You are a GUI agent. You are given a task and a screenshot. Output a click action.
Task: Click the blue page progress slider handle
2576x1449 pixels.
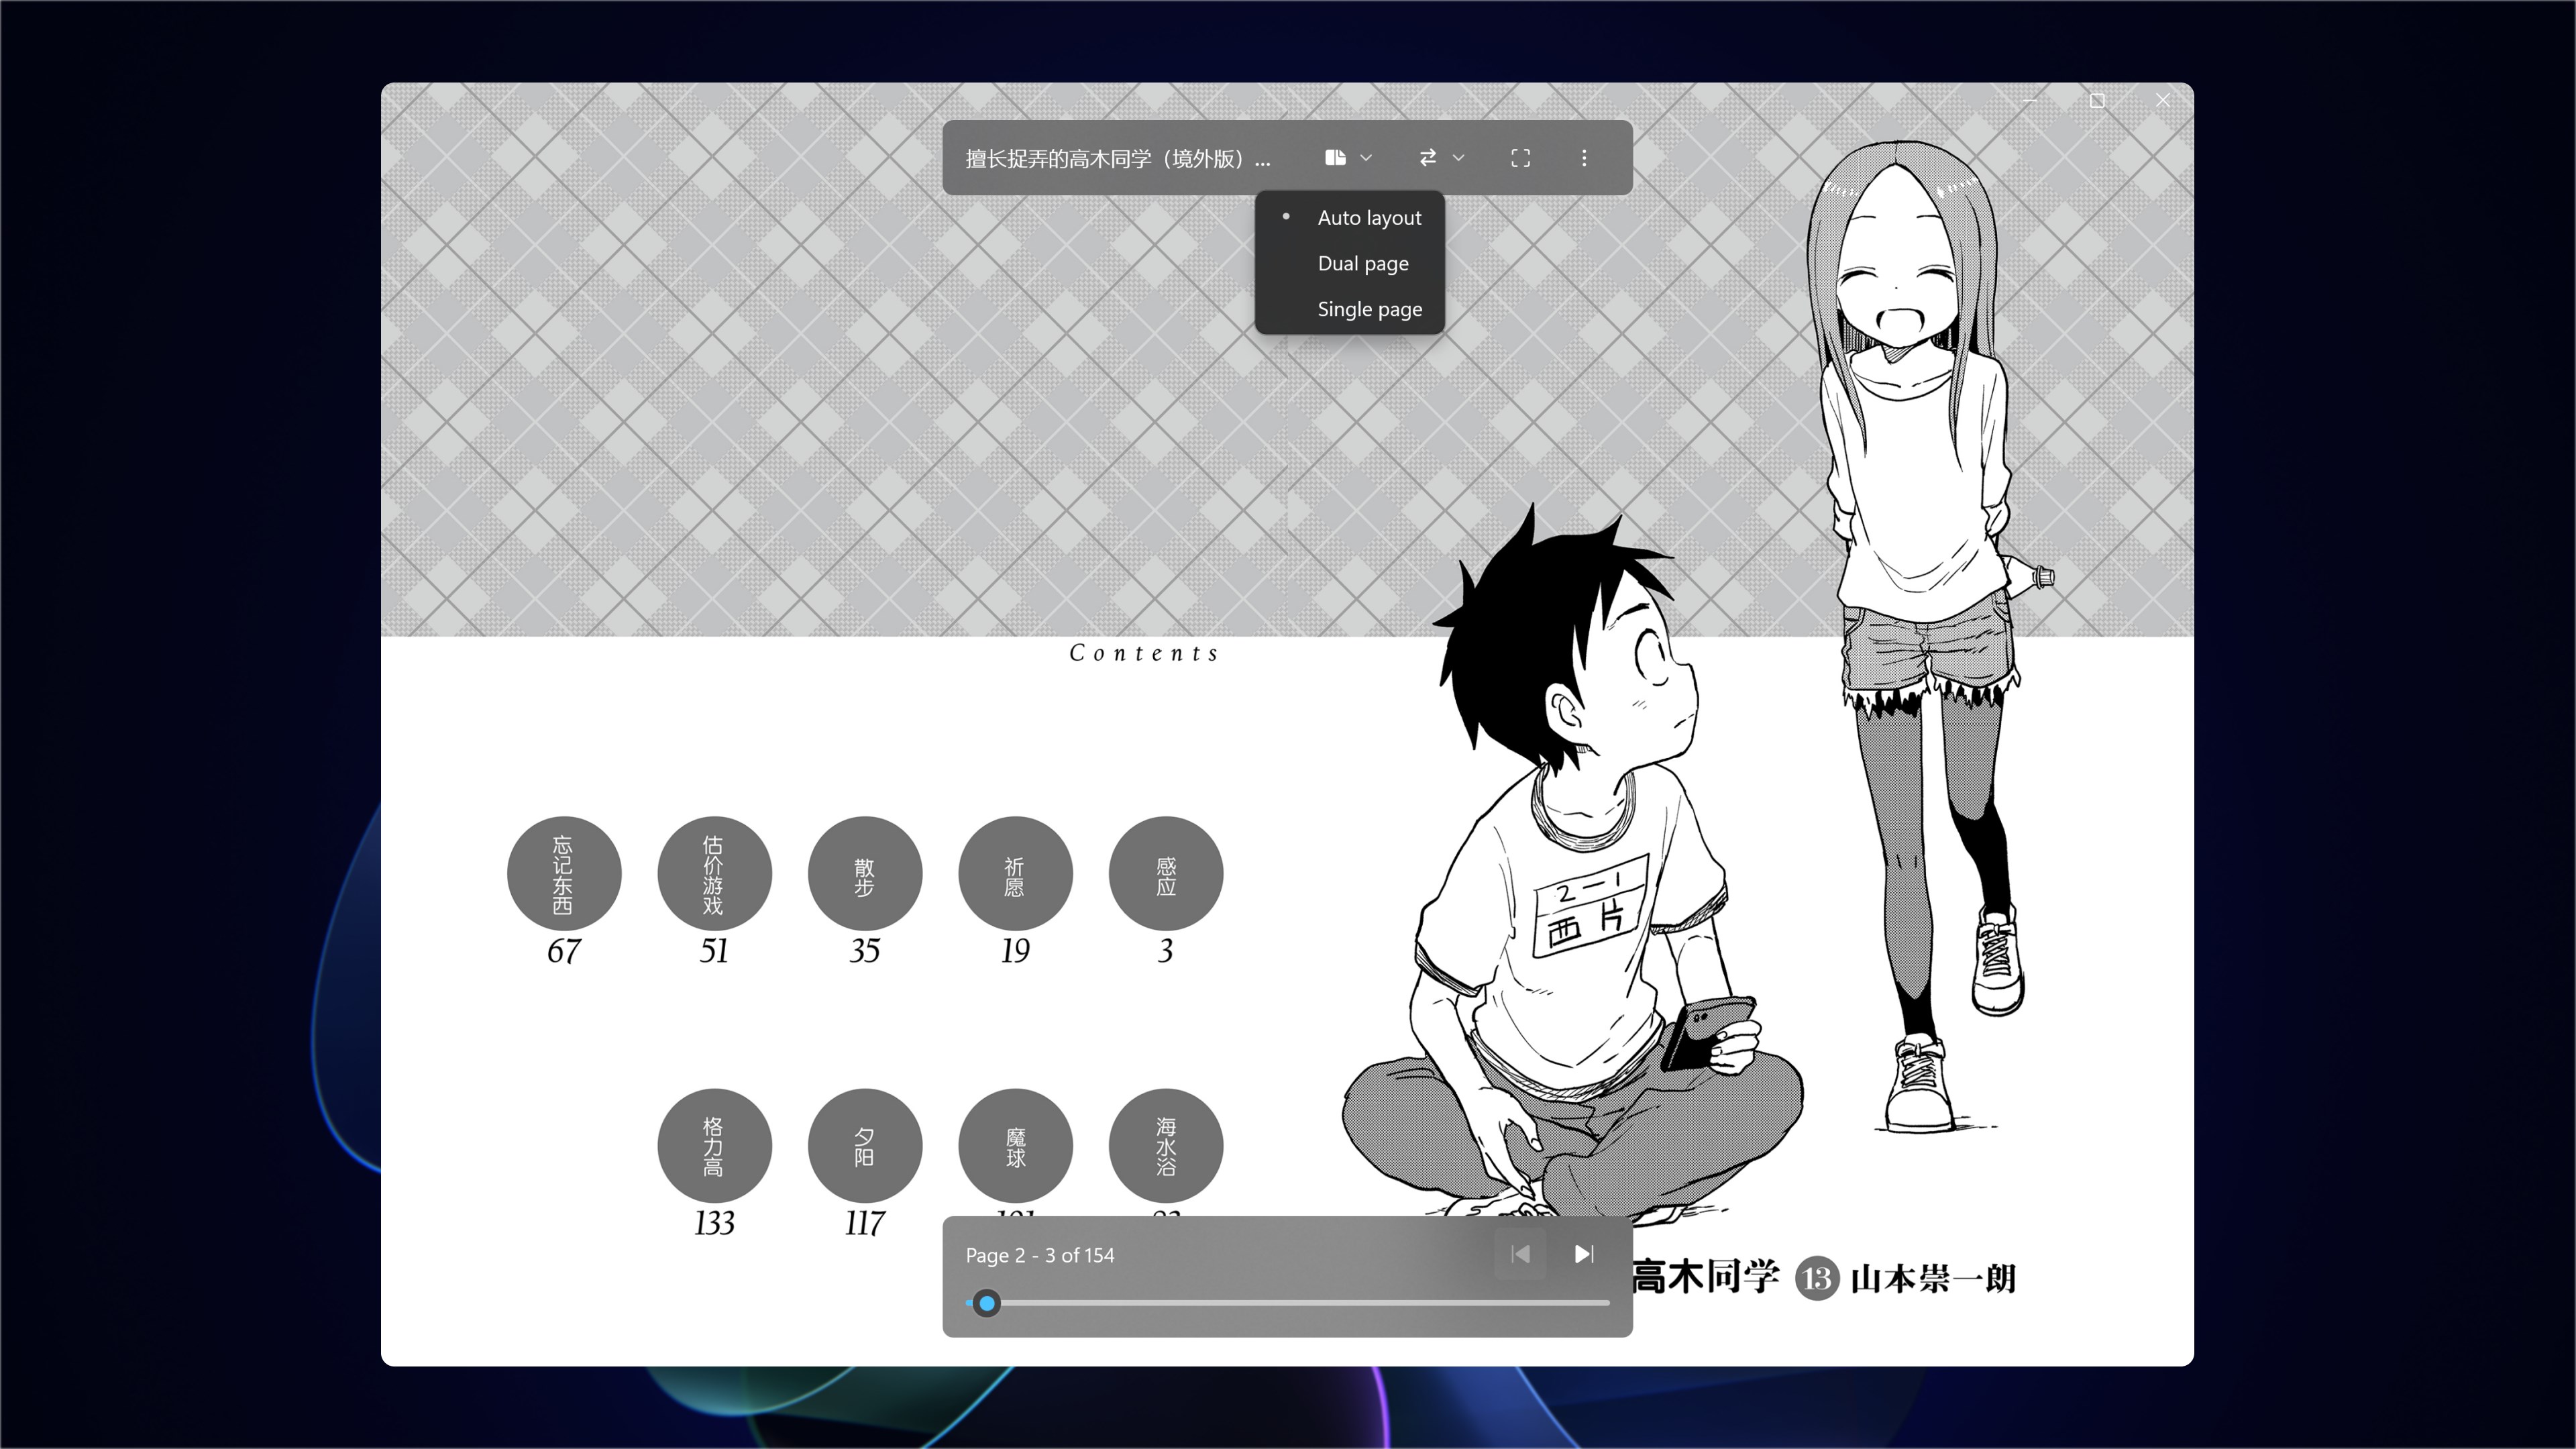pyautogui.click(x=987, y=1303)
